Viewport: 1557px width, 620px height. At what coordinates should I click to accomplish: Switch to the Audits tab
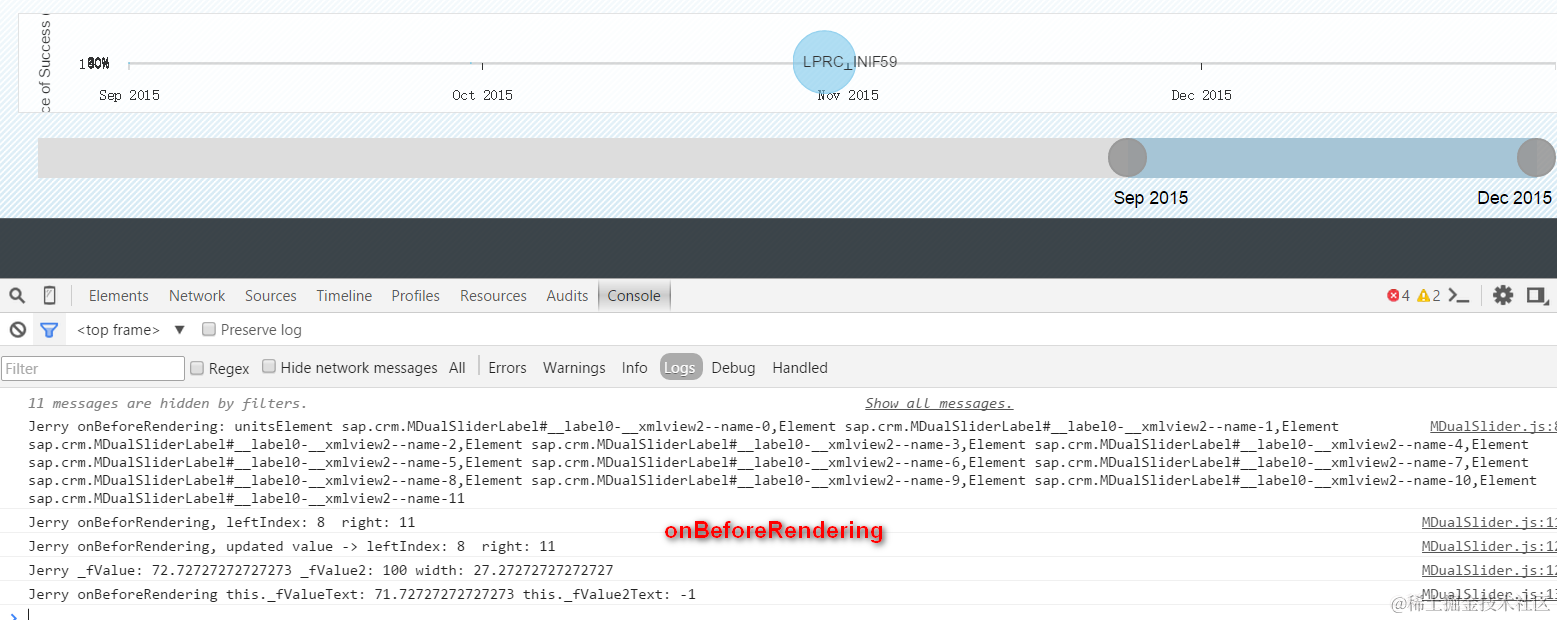pyautogui.click(x=567, y=295)
